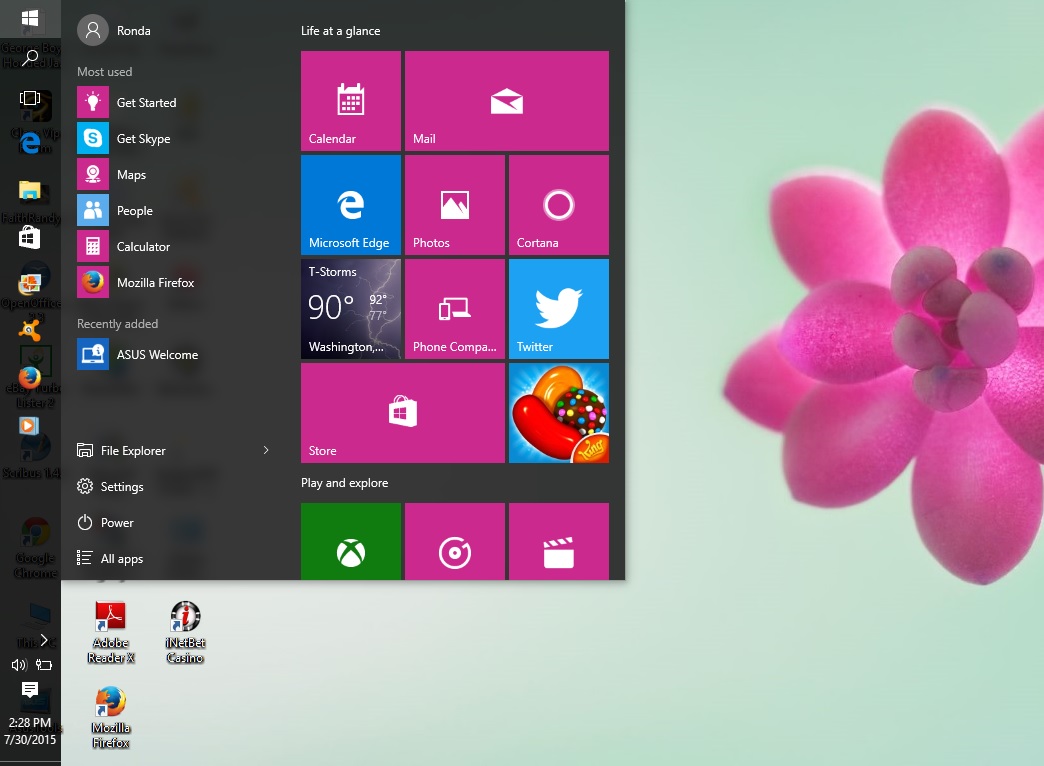
Task: Open the Twitter tile
Action: click(558, 309)
